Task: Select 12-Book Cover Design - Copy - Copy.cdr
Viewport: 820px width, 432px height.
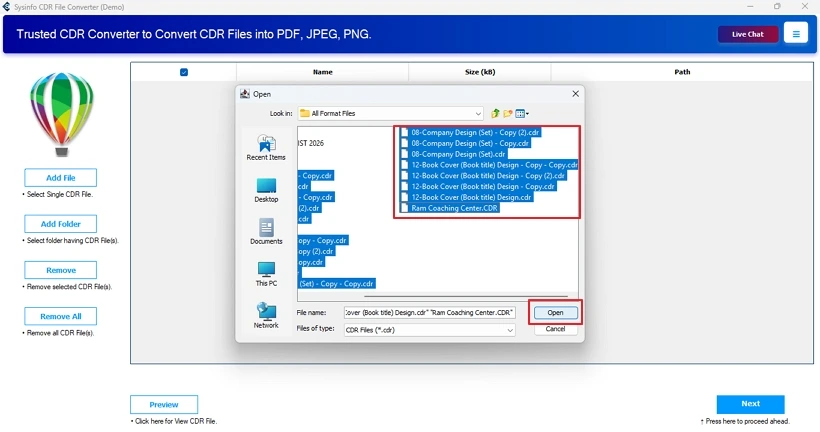Action: tap(489, 165)
